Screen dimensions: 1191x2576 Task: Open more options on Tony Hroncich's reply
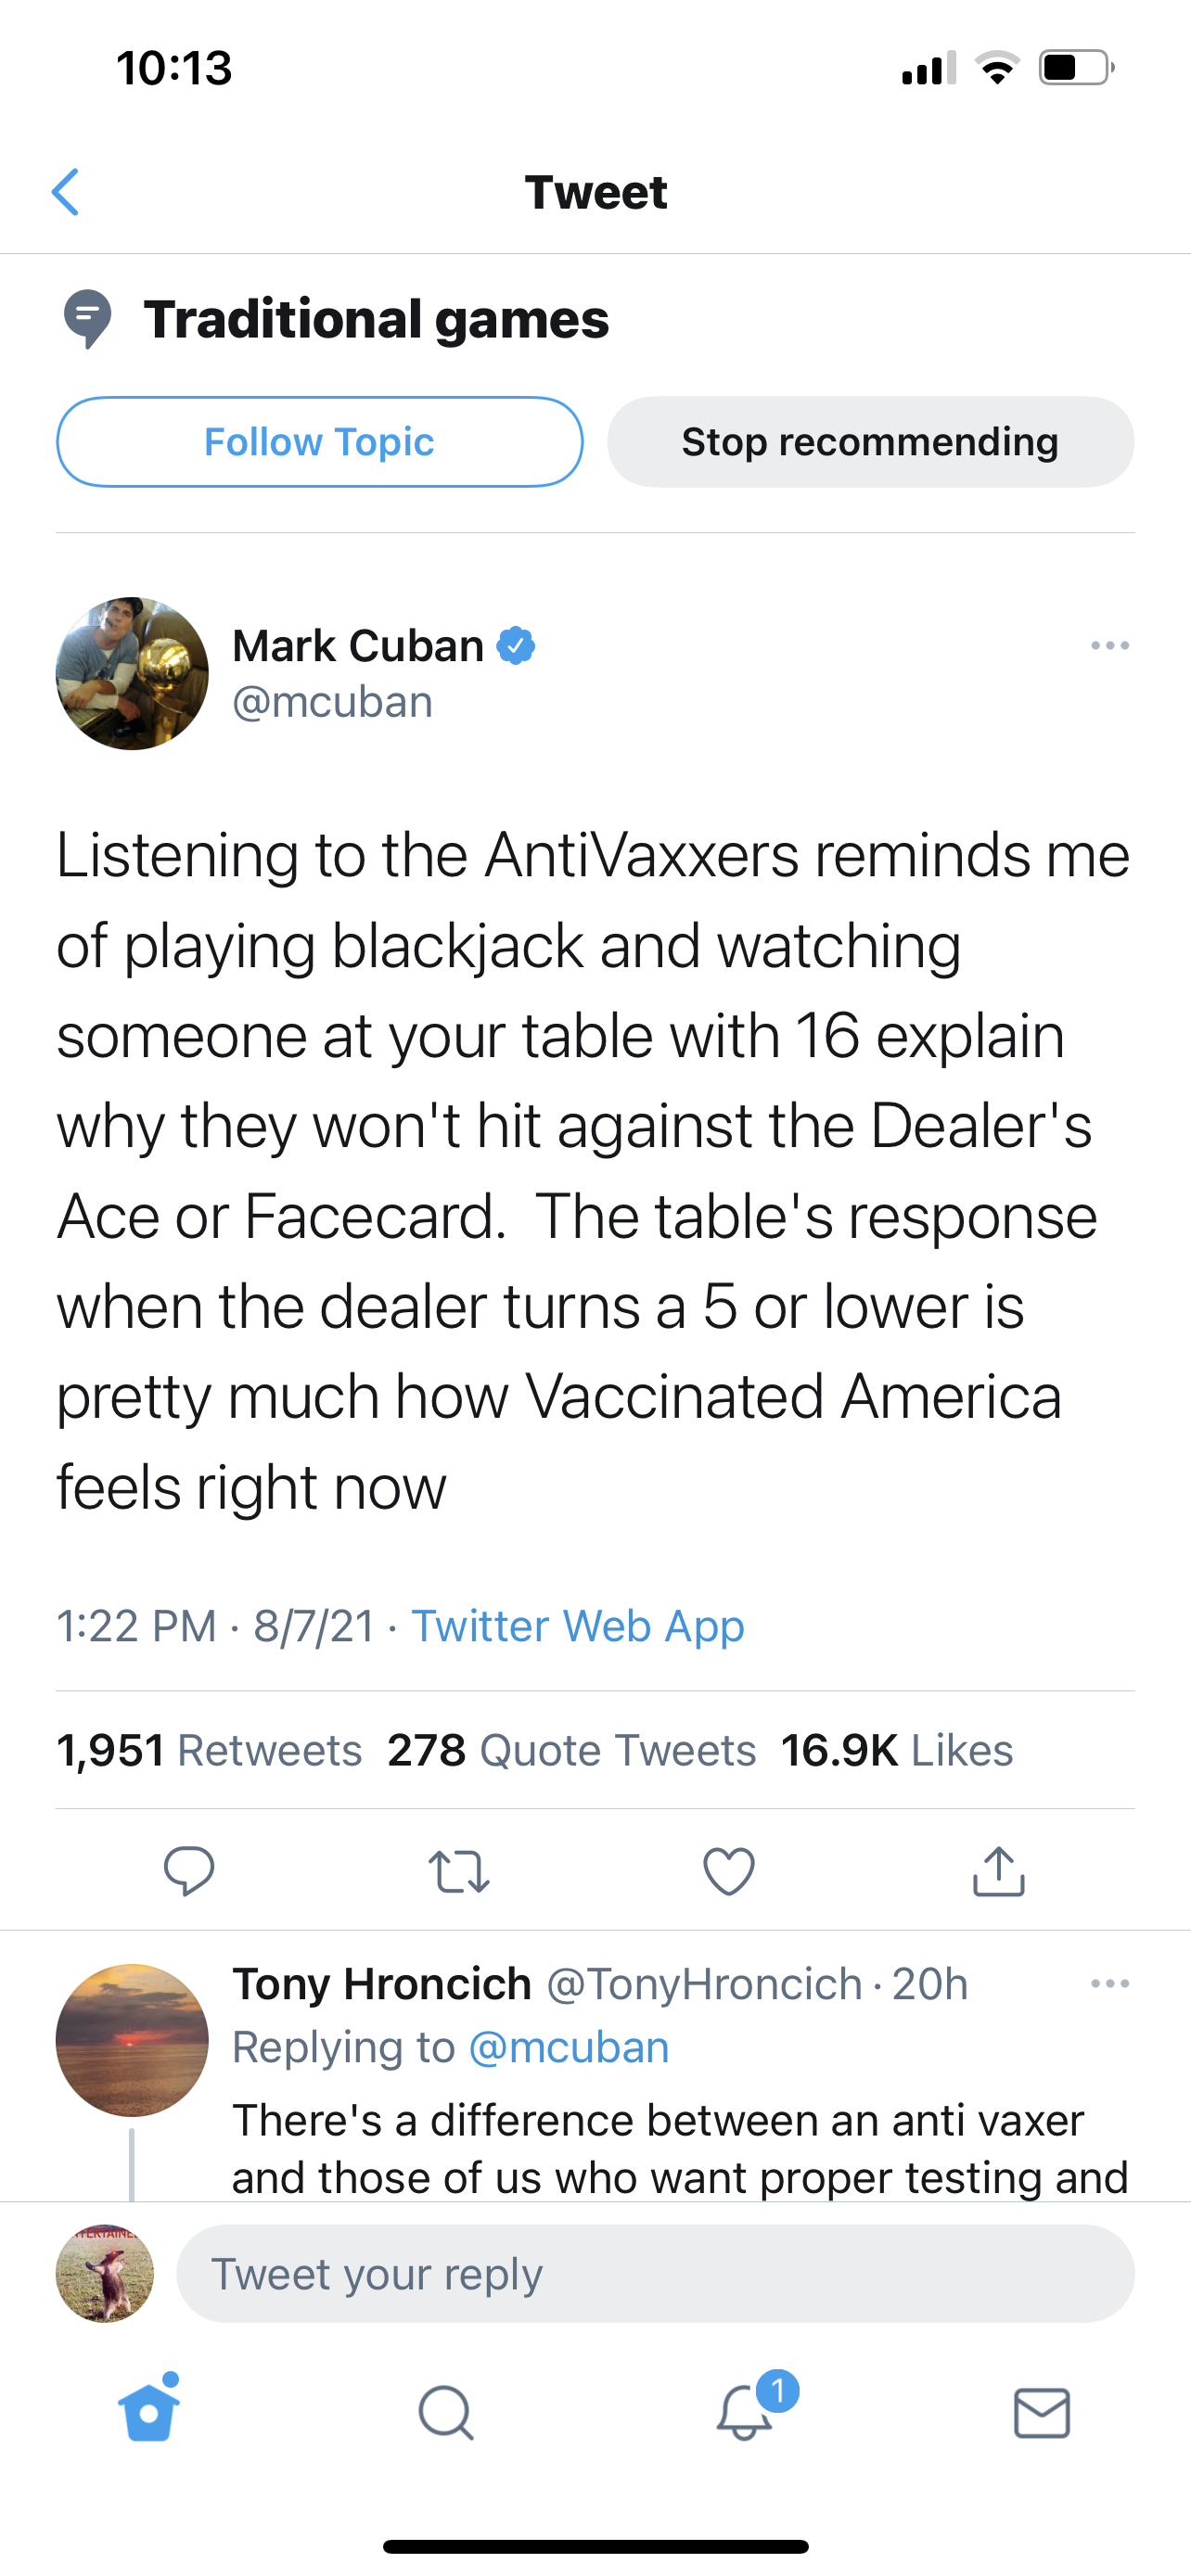pyautogui.click(x=1110, y=1984)
